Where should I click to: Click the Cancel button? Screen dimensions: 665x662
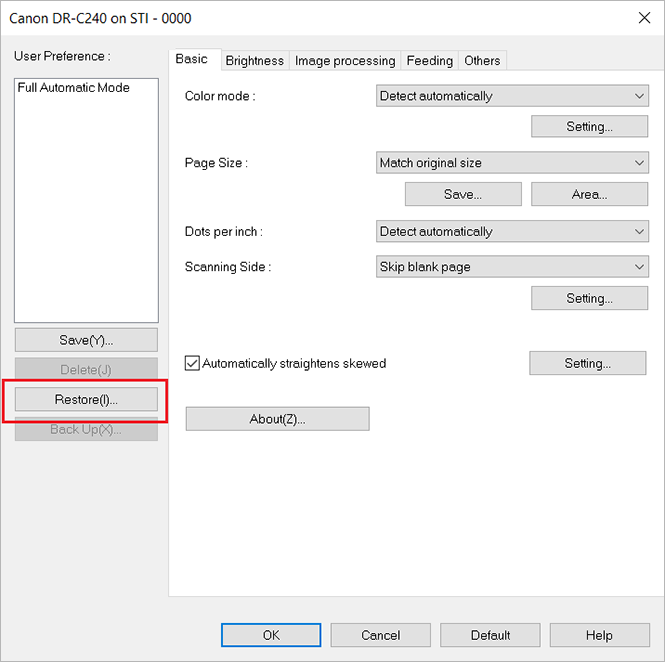(x=380, y=635)
